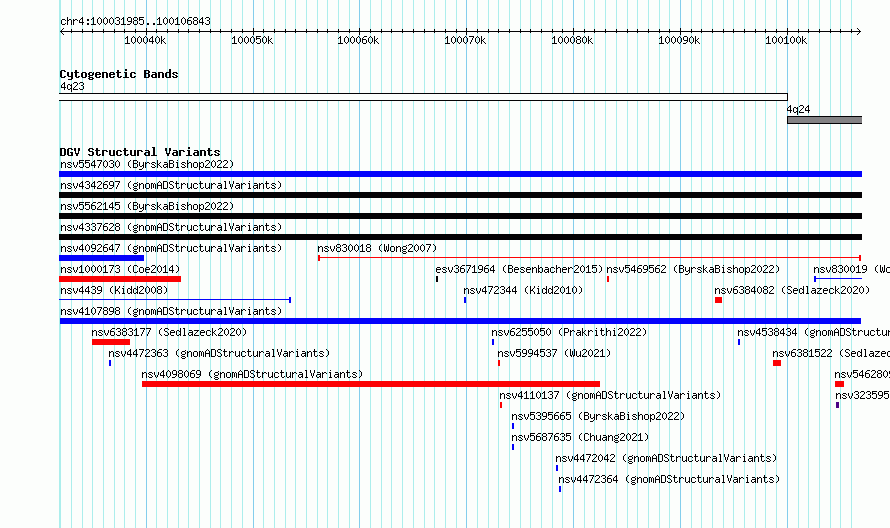890x528 pixels.
Task: Select the blue nsv5547030 variant bar
Action: tap(460, 174)
